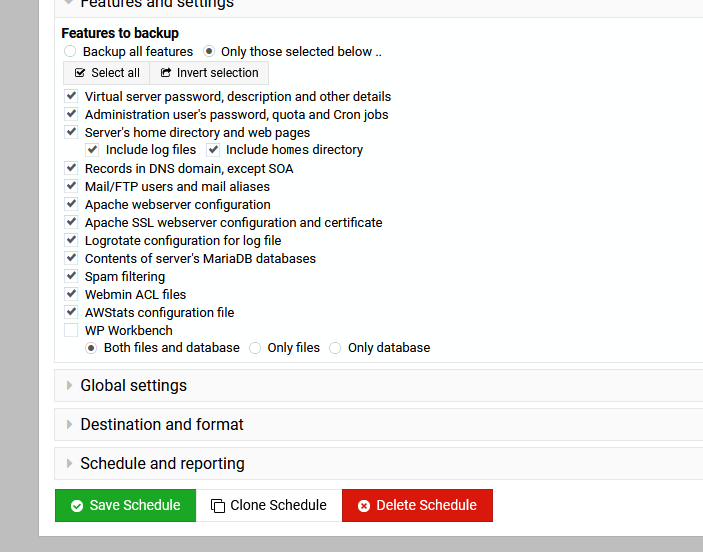Click the Select all button
703x552 pixels.
106,73
